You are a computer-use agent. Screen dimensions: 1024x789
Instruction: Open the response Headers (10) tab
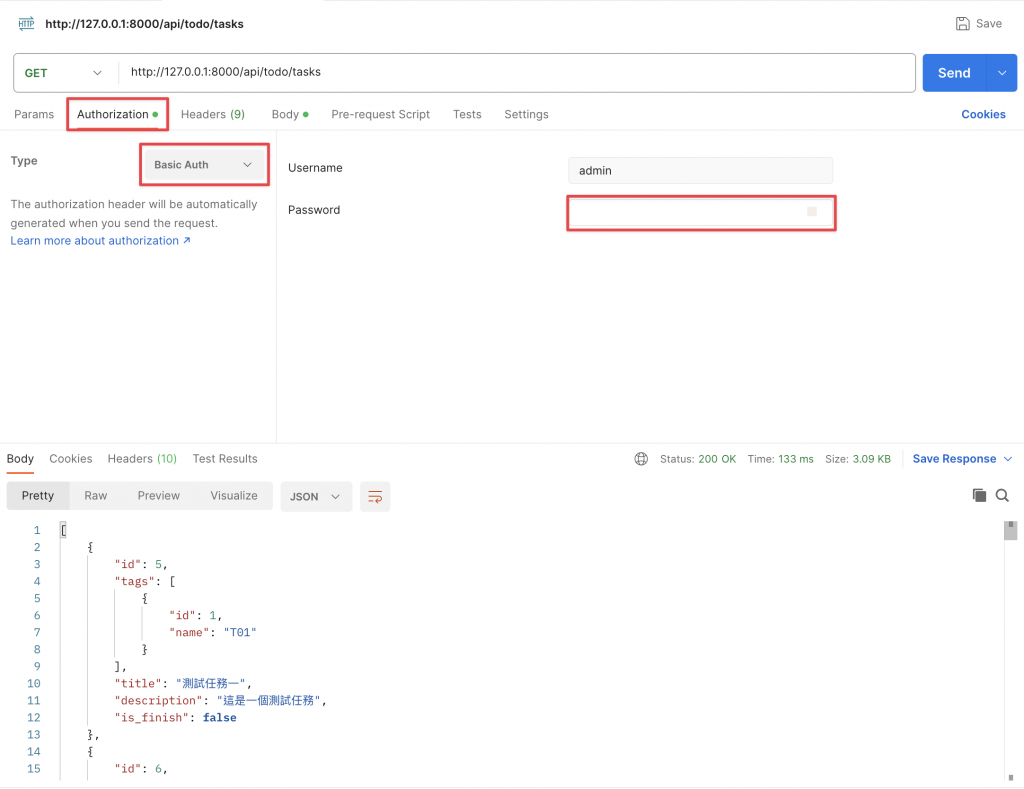[x=142, y=459]
